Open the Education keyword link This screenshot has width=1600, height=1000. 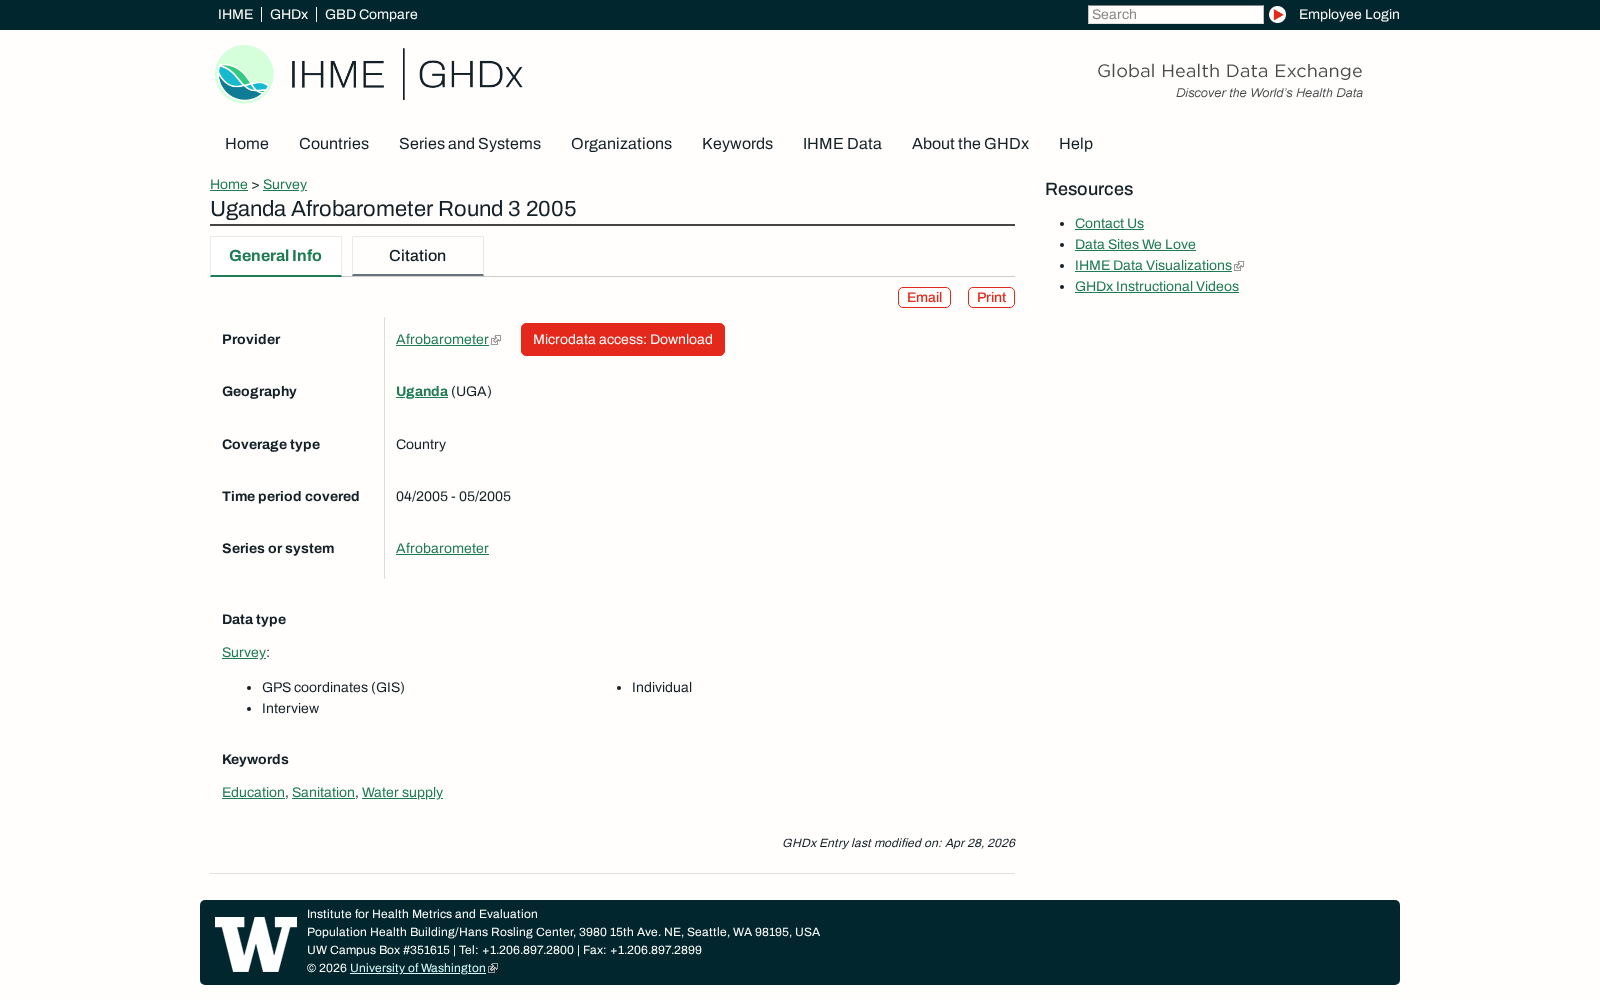(253, 792)
